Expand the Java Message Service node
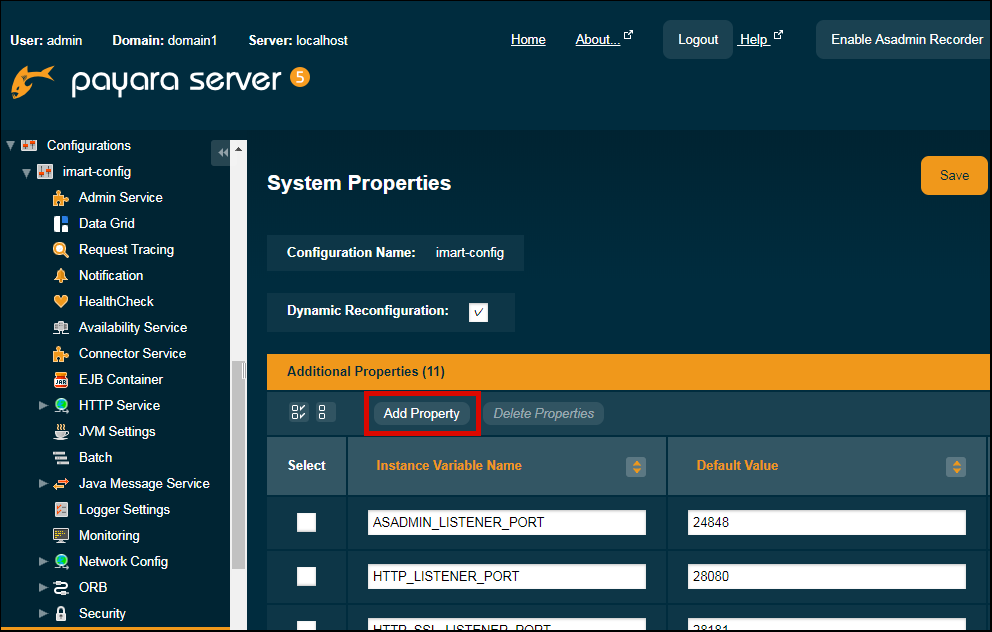This screenshot has width=992, height=632. point(43,484)
